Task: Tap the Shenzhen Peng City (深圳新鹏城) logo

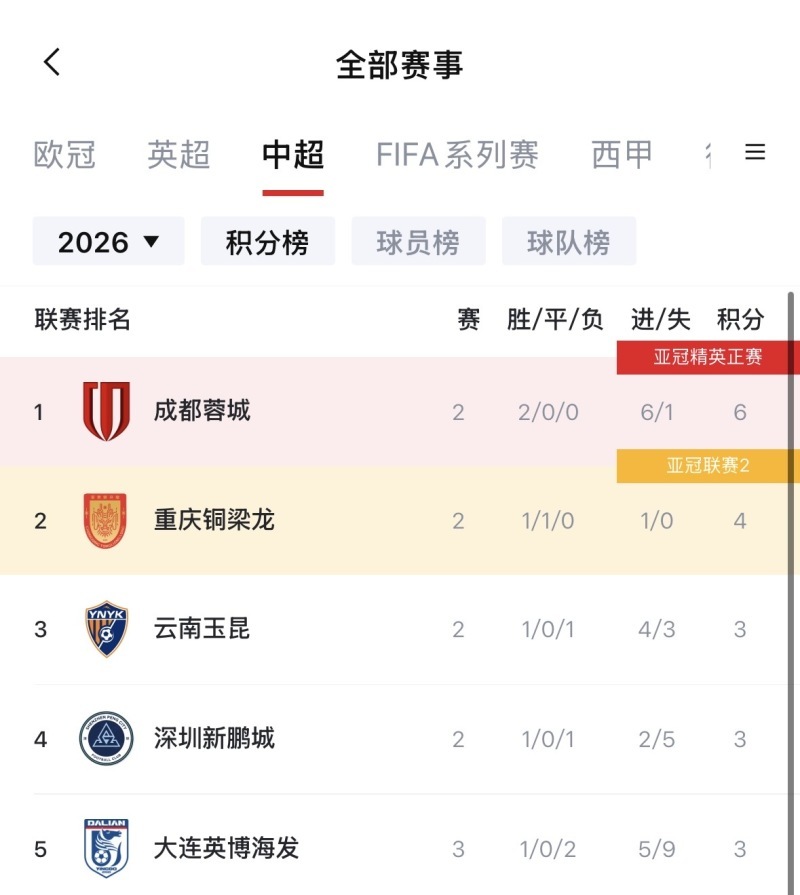Action: [x=105, y=739]
